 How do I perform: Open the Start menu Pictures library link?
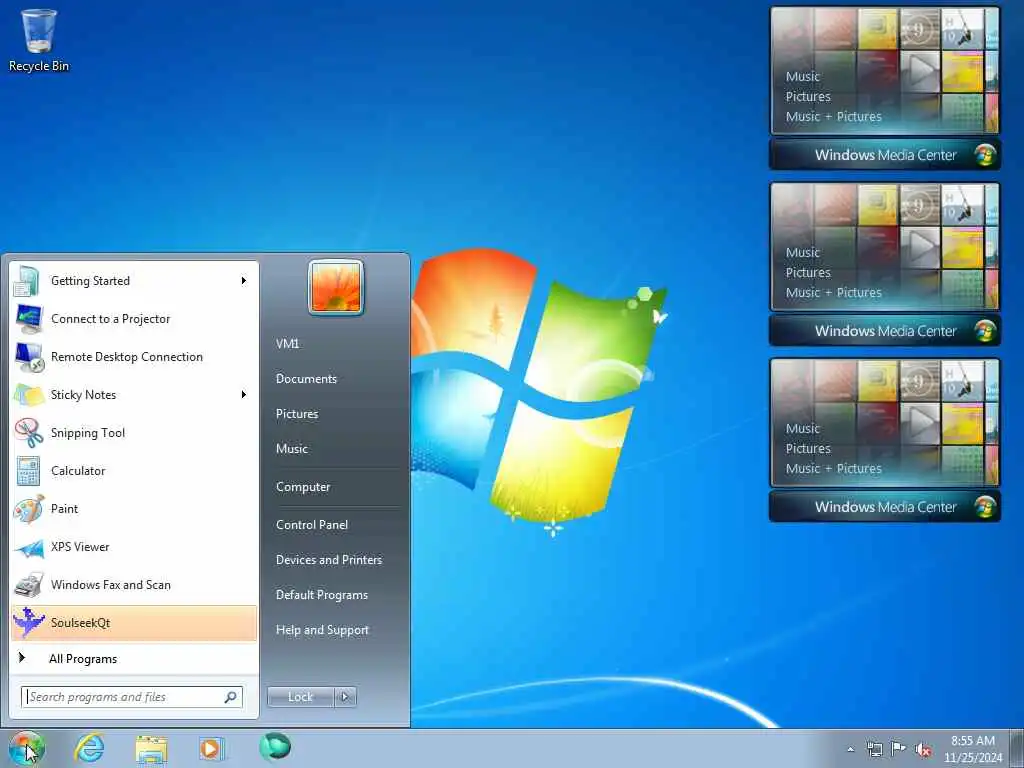click(297, 414)
